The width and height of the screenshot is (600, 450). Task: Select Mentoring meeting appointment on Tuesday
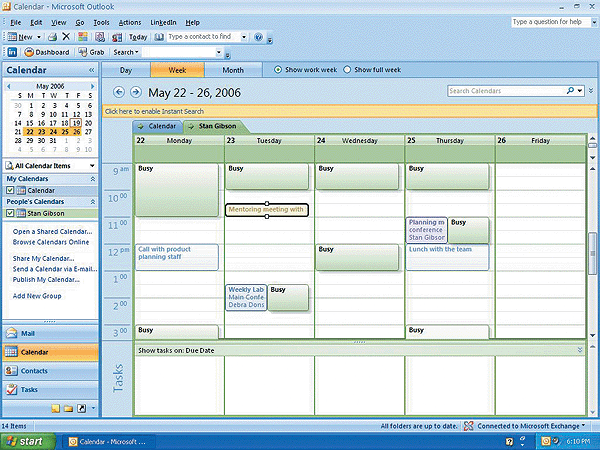tap(267, 210)
